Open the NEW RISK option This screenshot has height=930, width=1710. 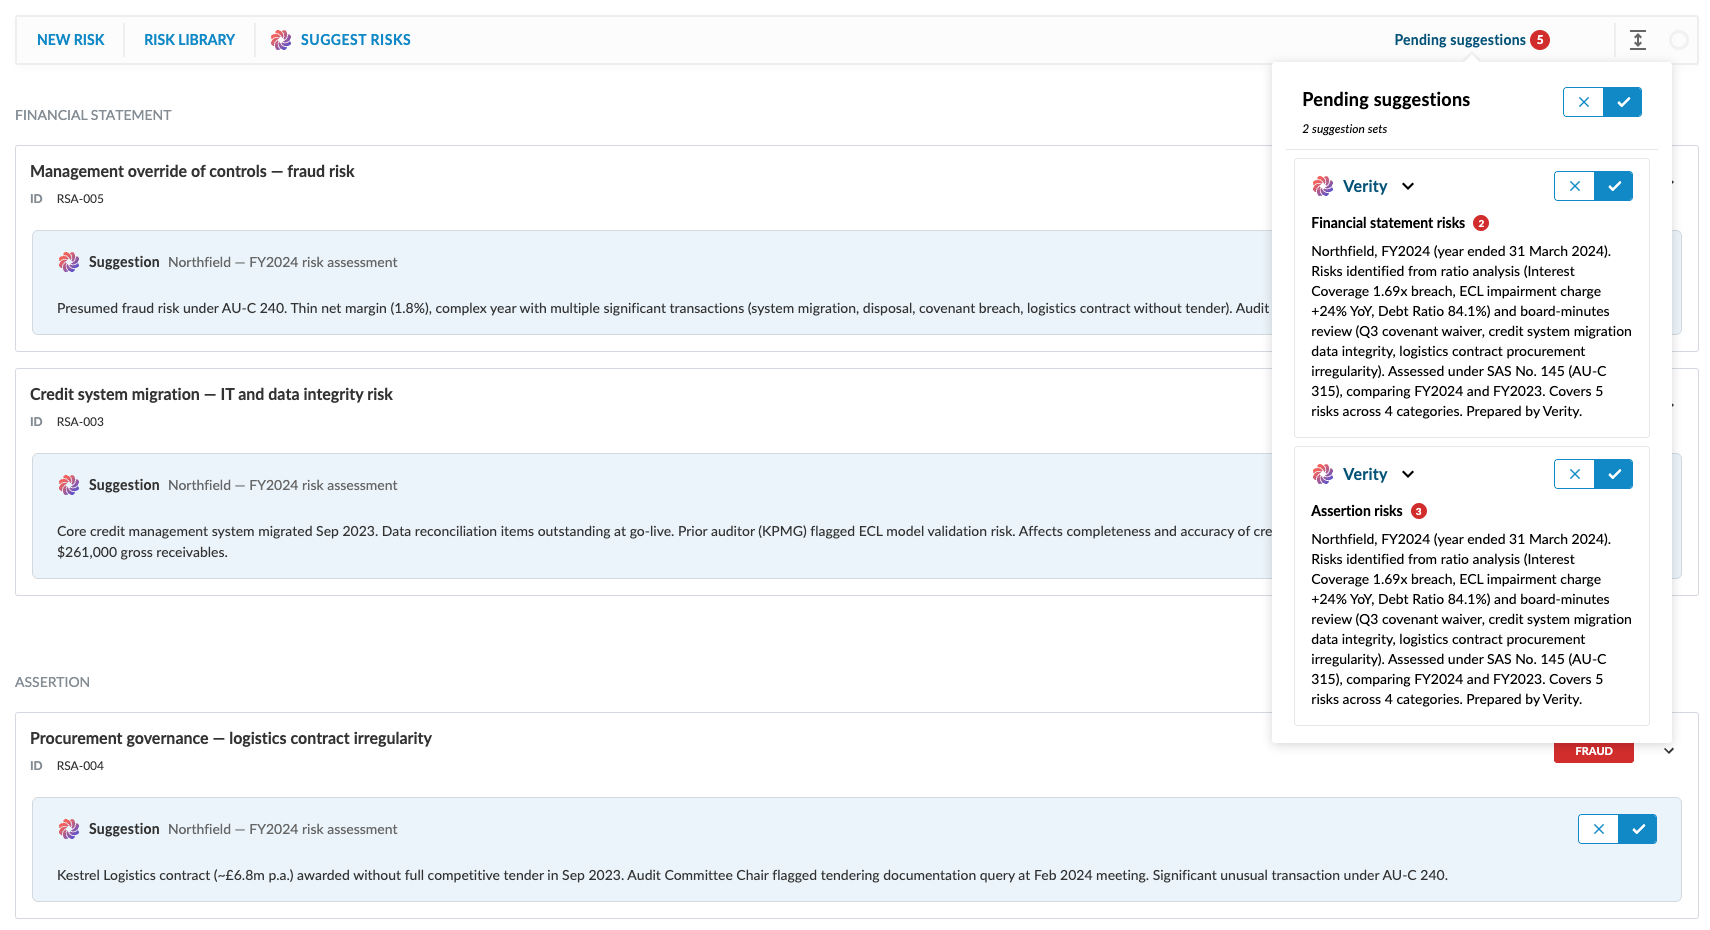coord(71,40)
